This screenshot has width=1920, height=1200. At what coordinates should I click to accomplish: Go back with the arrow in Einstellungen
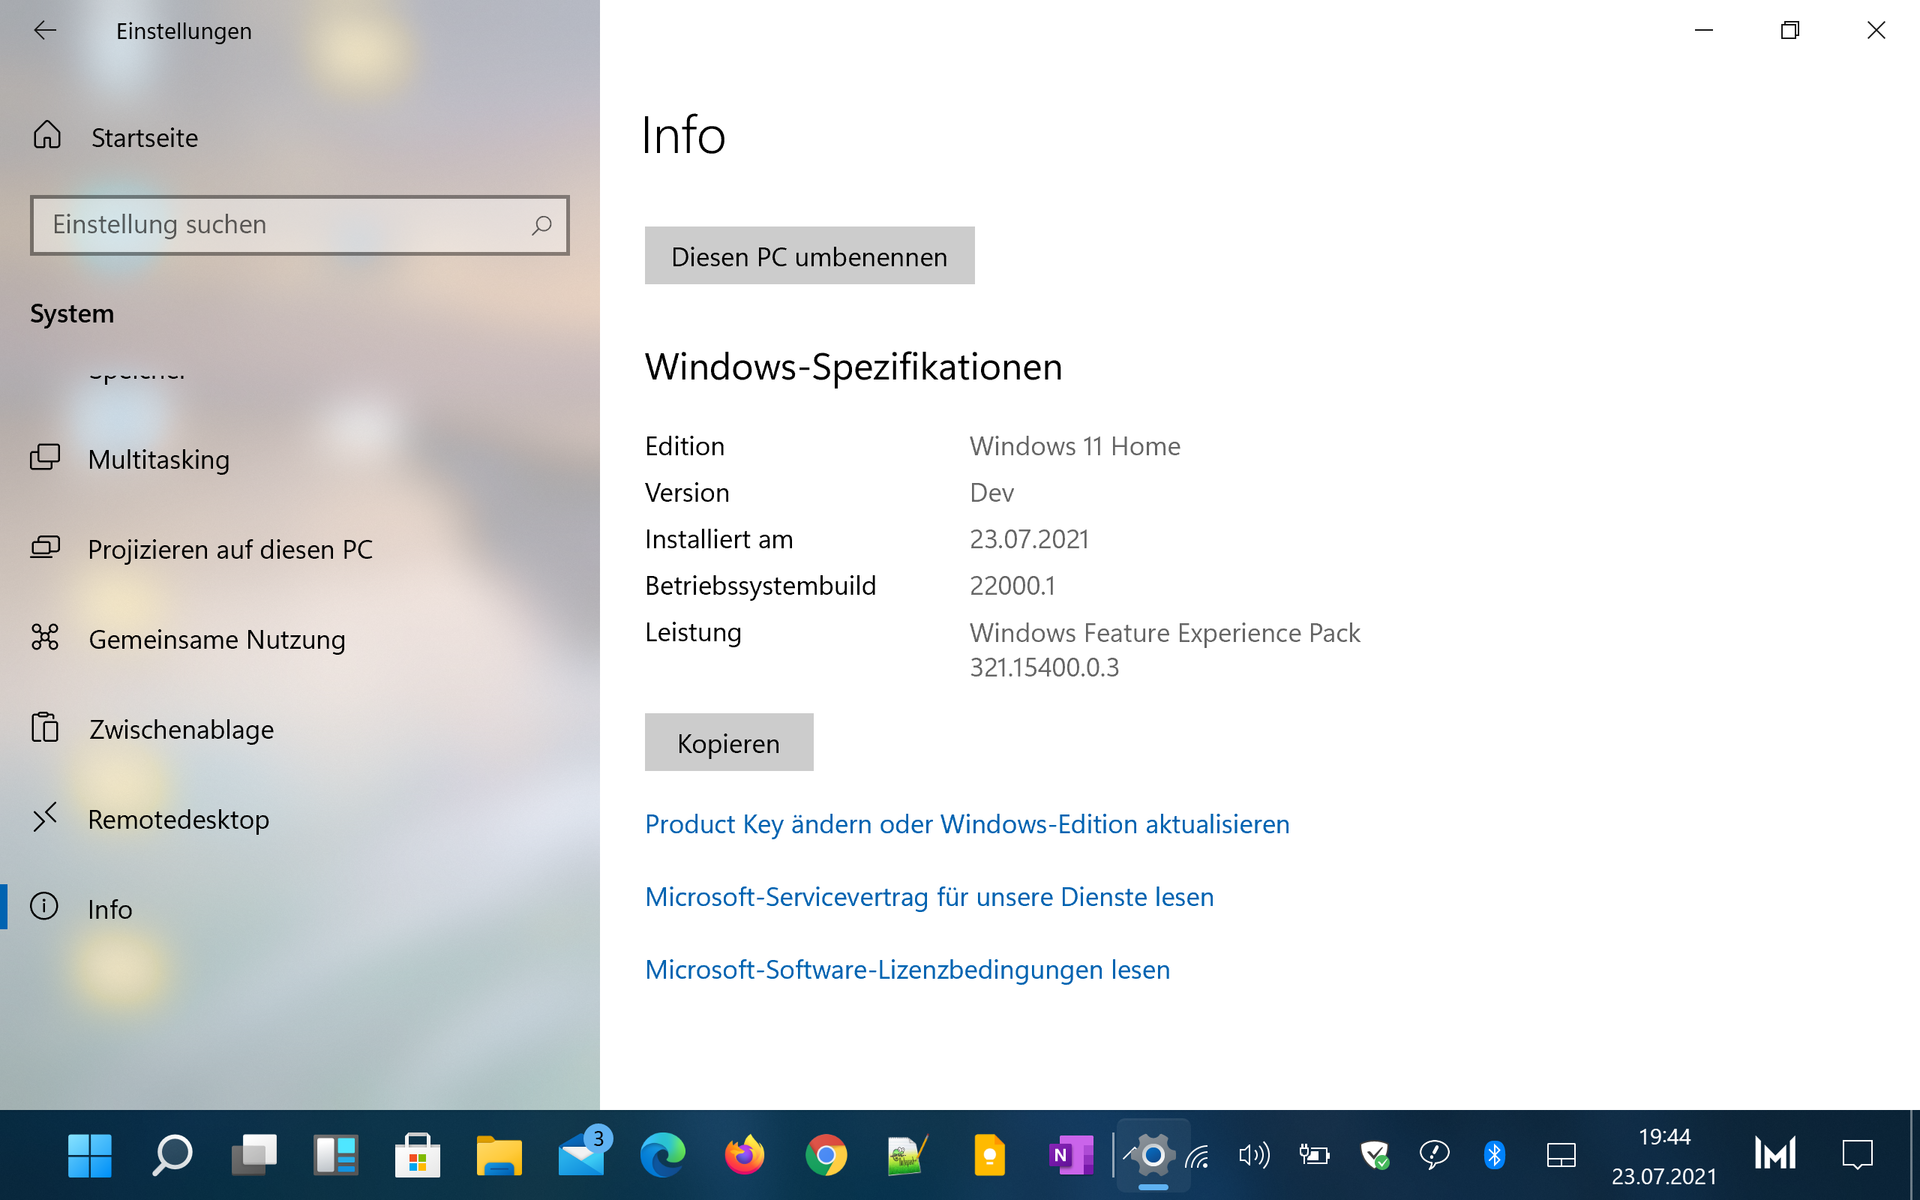click(x=45, y=31)
